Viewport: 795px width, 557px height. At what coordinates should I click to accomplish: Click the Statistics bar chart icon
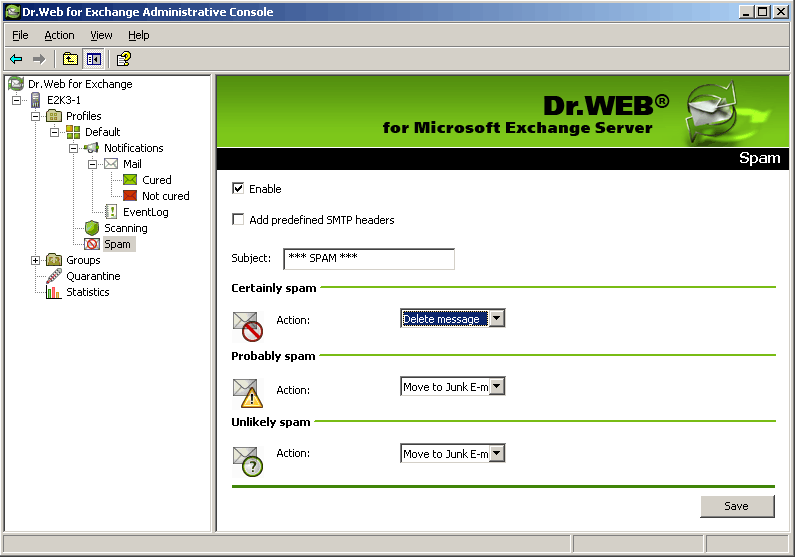coord(53,292)
